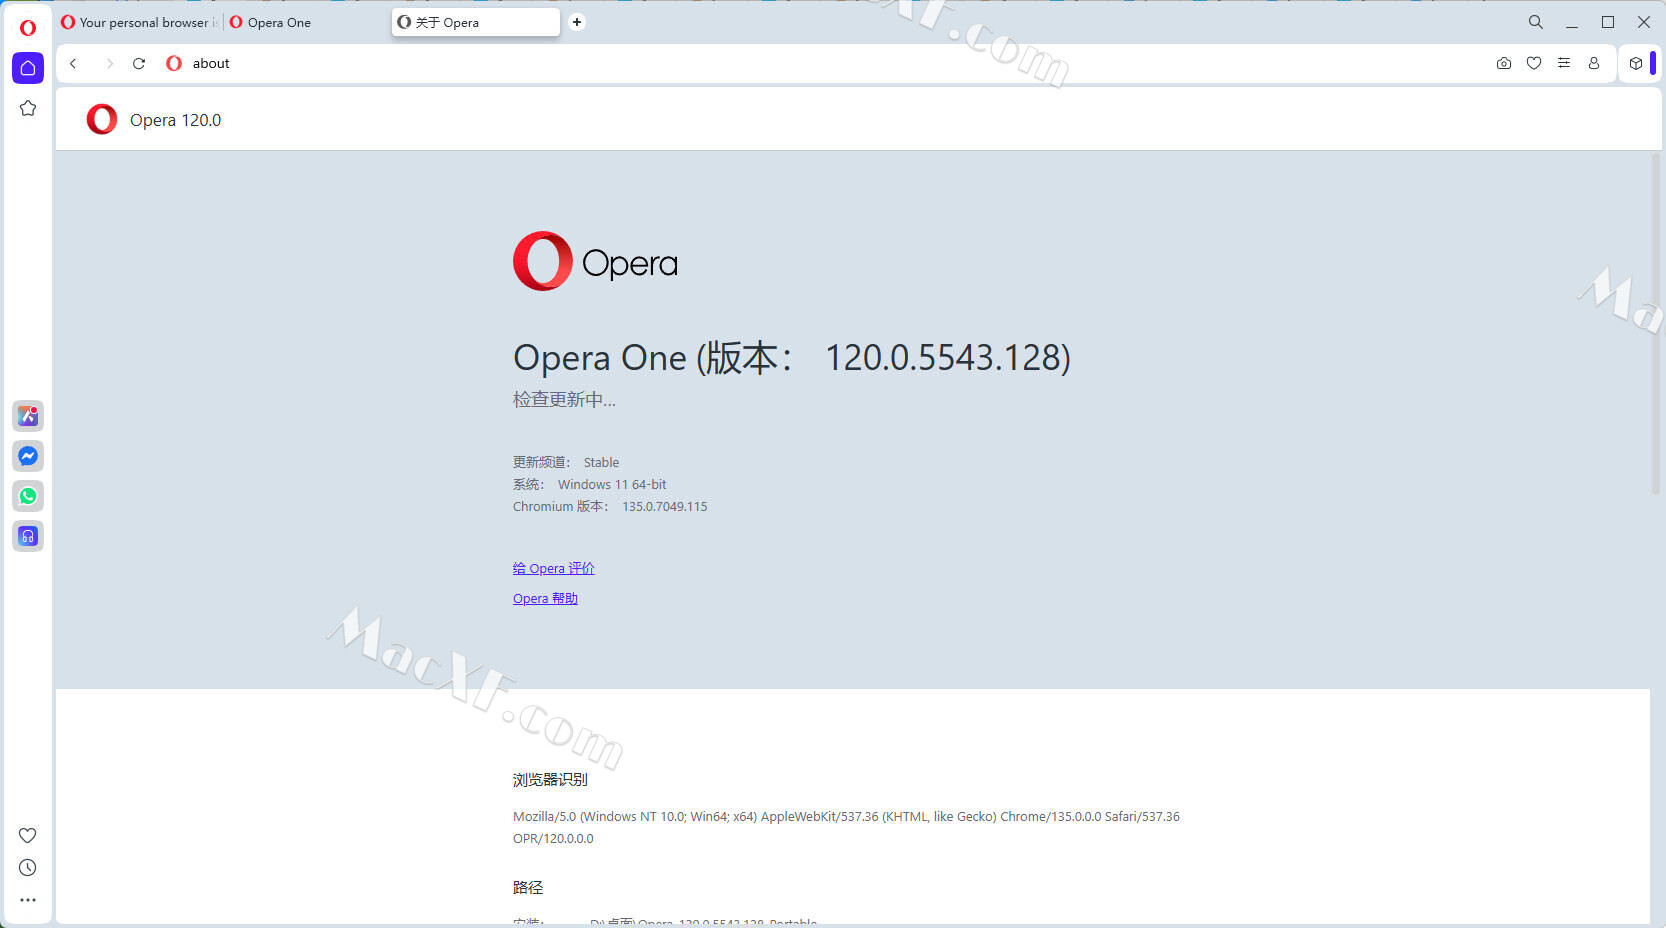
Task: Open the '给 Opera 评价' link
Action: (x=554, y=568)
